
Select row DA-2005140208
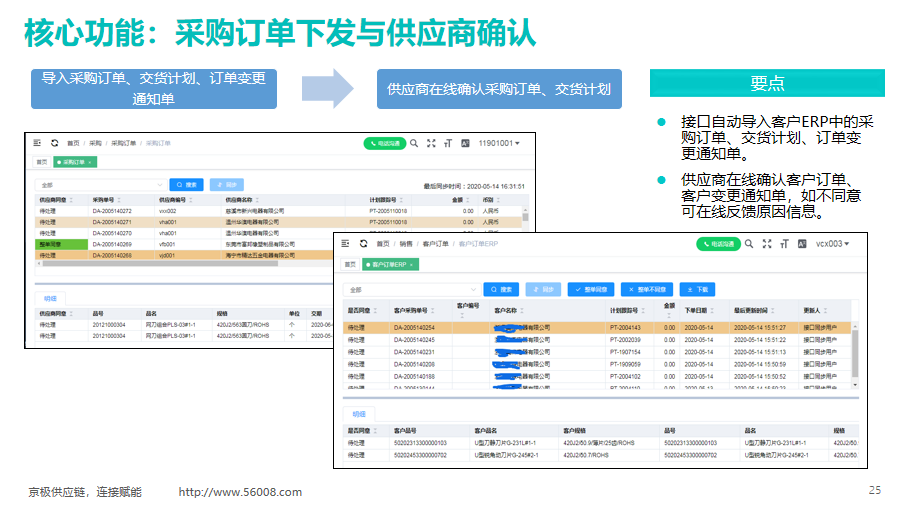(x=597, y=364)
